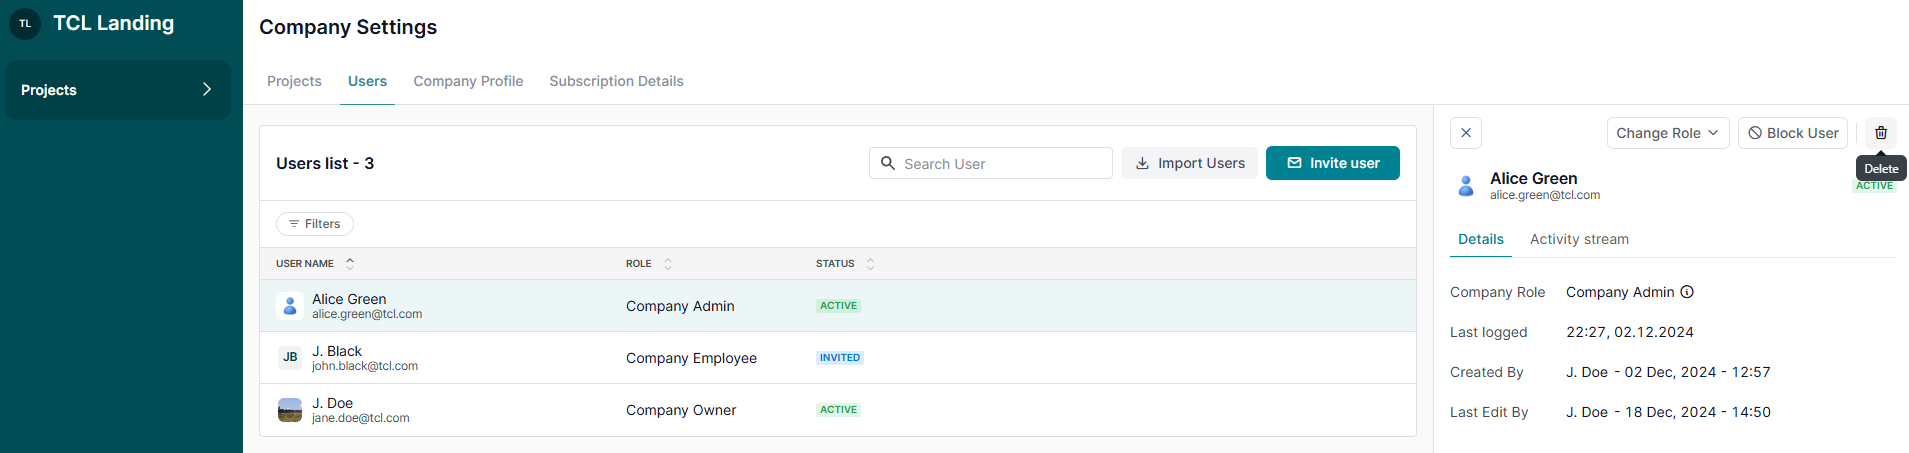
Task: Click the TCL Landing title
Action: 113,23
